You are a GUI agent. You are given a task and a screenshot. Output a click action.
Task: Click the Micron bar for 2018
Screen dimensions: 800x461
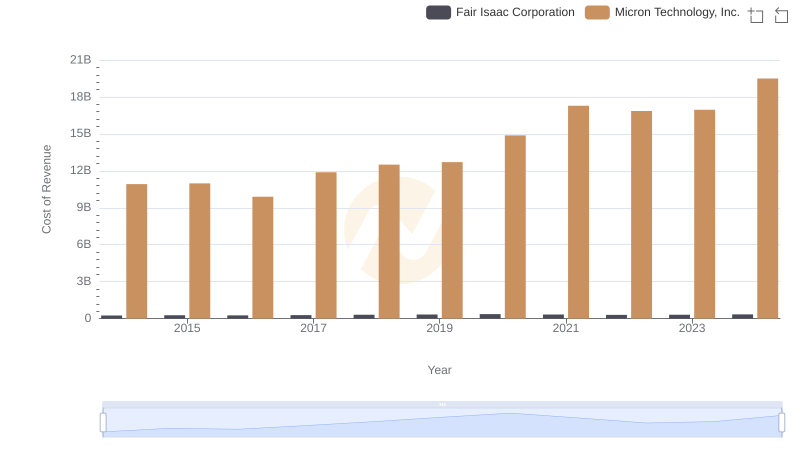(389, 242)
